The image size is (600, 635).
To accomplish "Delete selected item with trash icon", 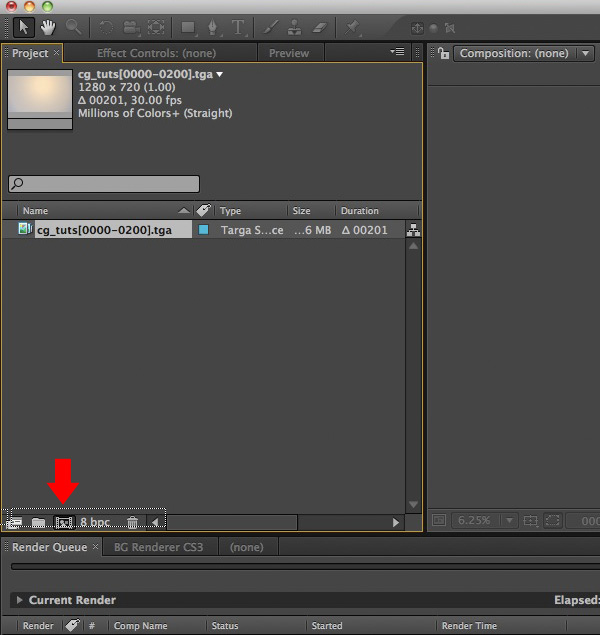I will [x=132, y=522].
